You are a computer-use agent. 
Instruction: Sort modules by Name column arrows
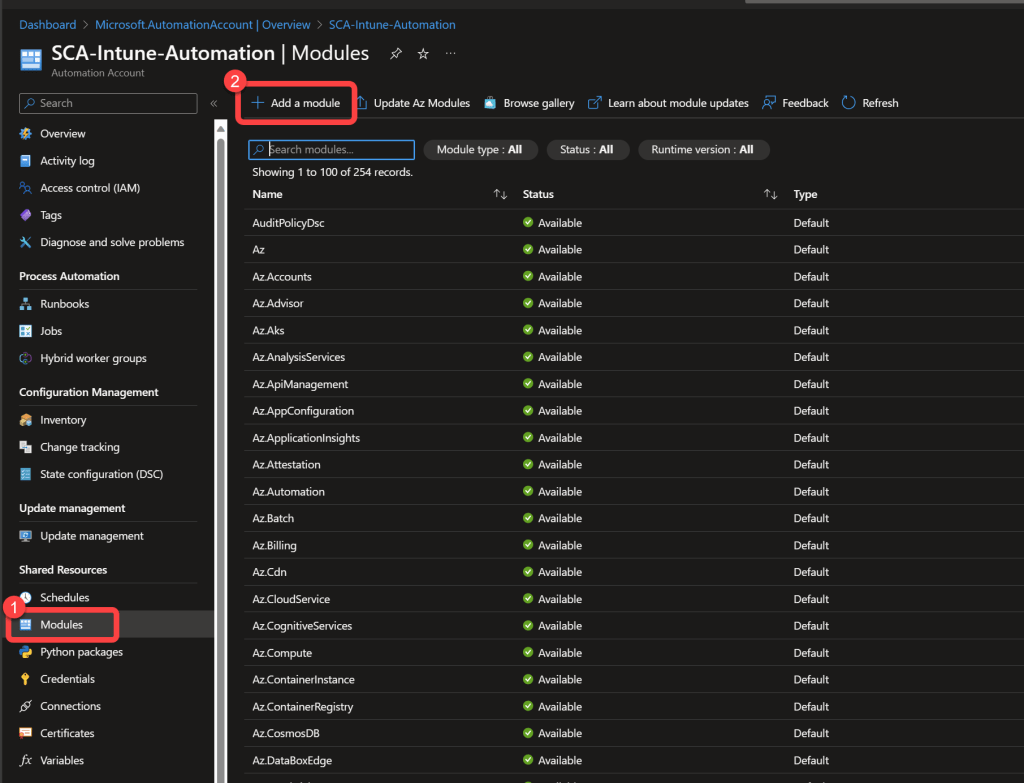click(x=500, y=194)
